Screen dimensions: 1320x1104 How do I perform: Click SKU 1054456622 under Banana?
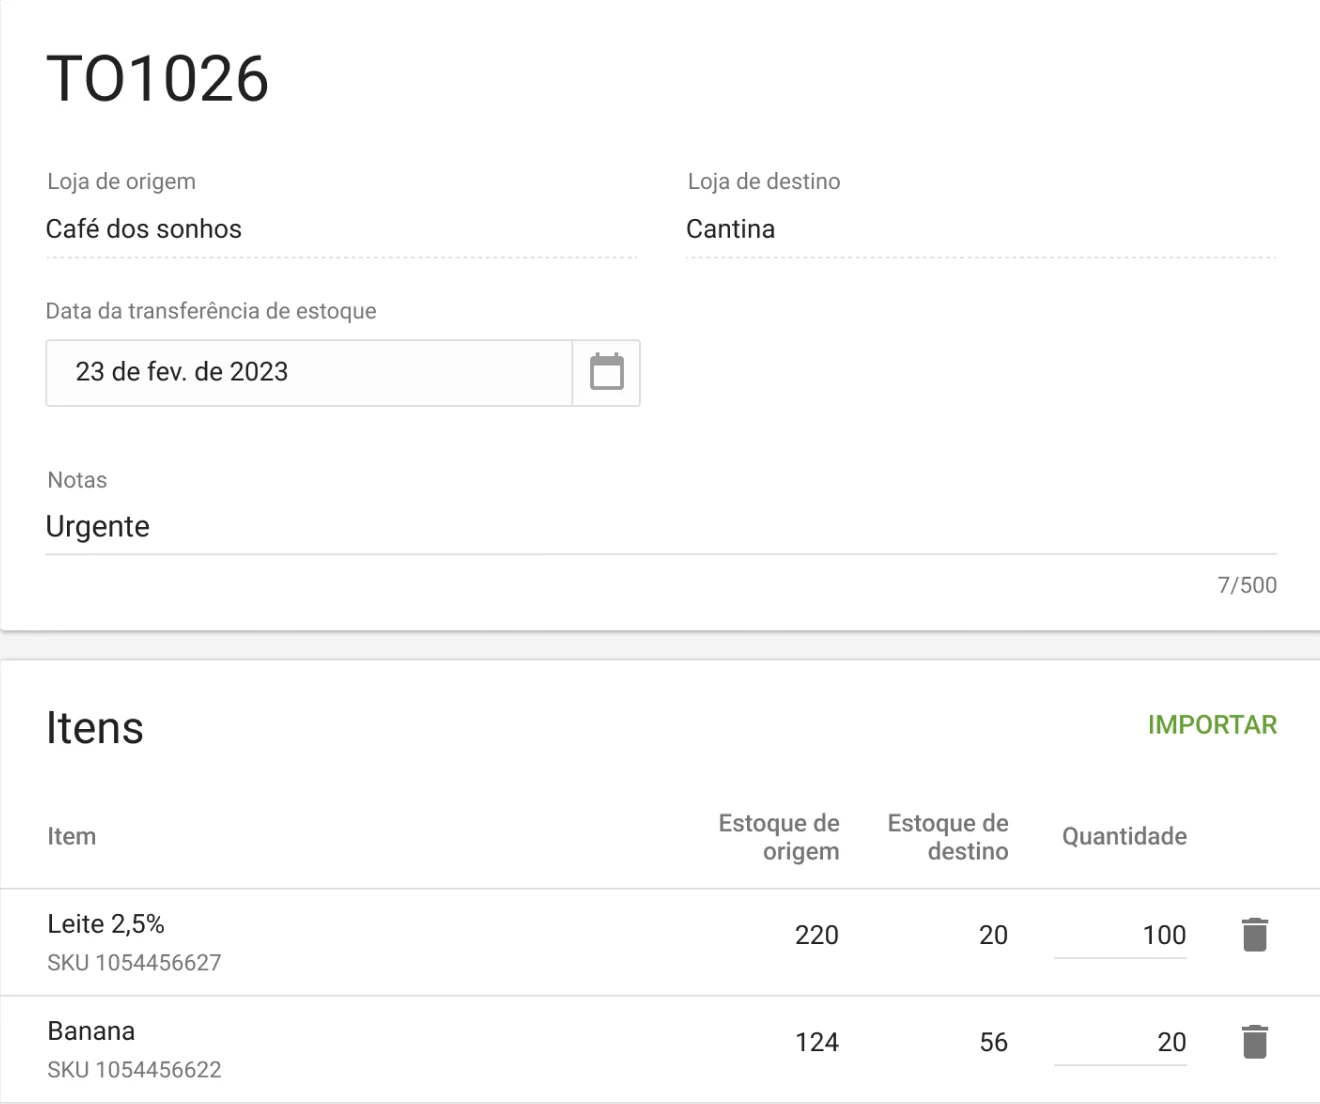[134, 1070]
